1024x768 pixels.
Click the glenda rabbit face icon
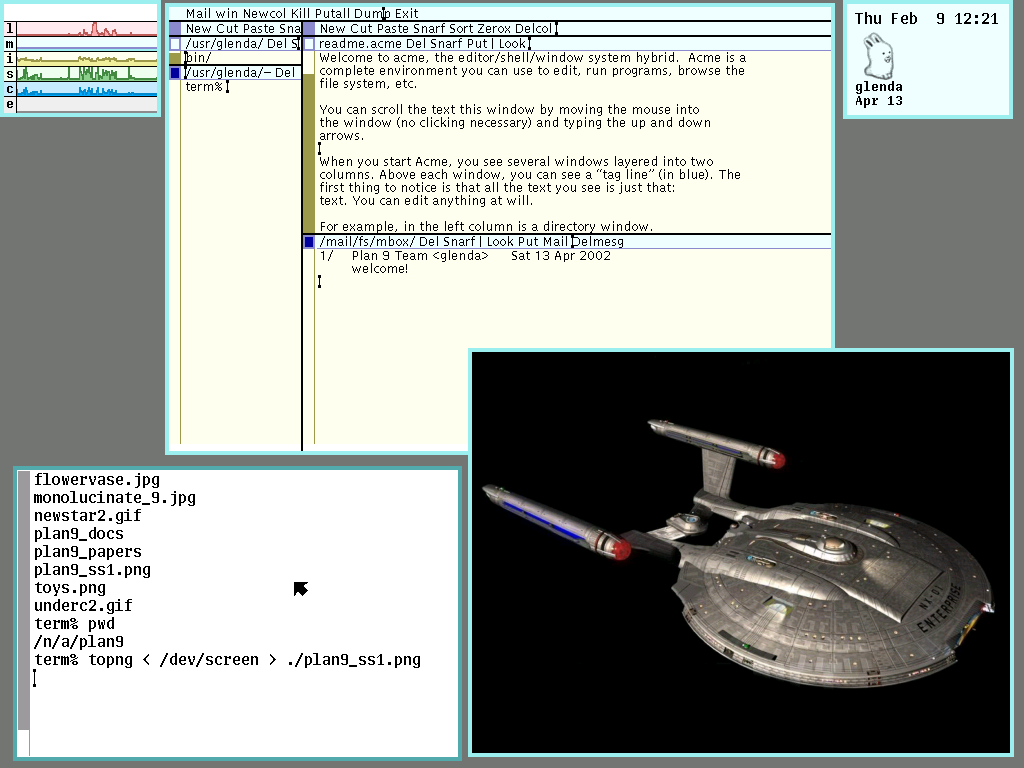pos(877,56)
